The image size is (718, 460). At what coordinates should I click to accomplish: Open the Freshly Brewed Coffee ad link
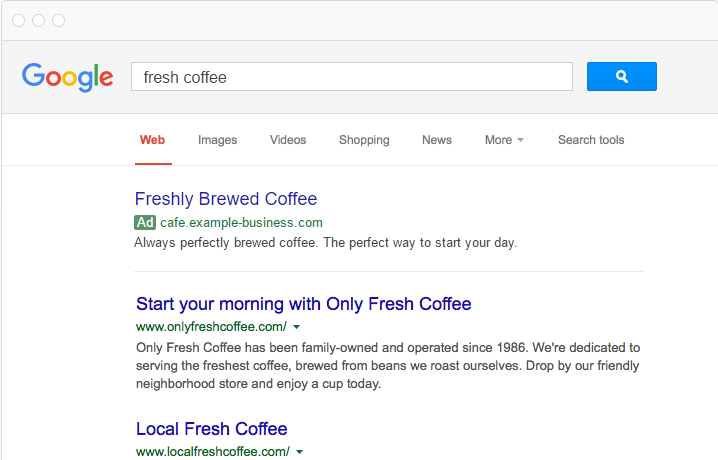click(x=226, y=199)
